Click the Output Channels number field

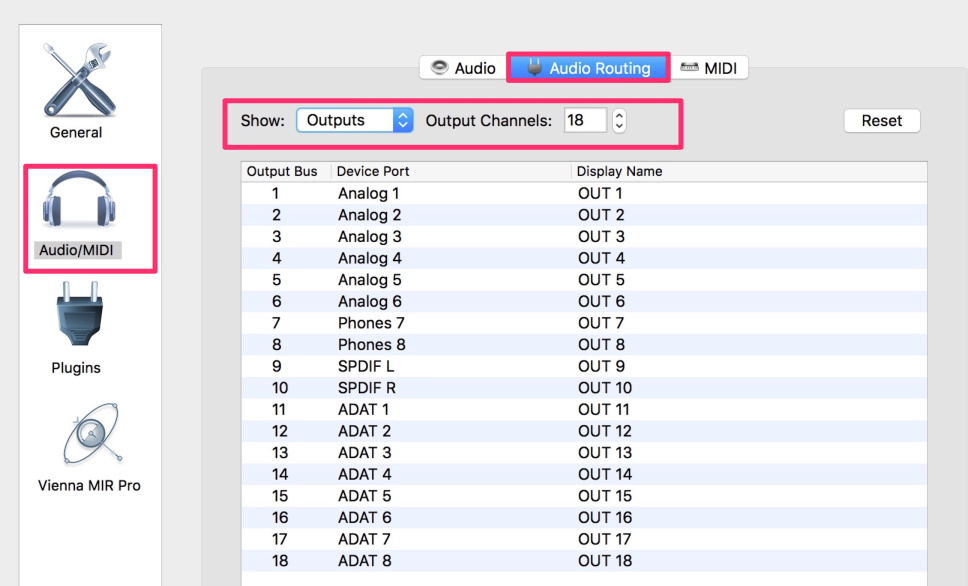(585, 120)
